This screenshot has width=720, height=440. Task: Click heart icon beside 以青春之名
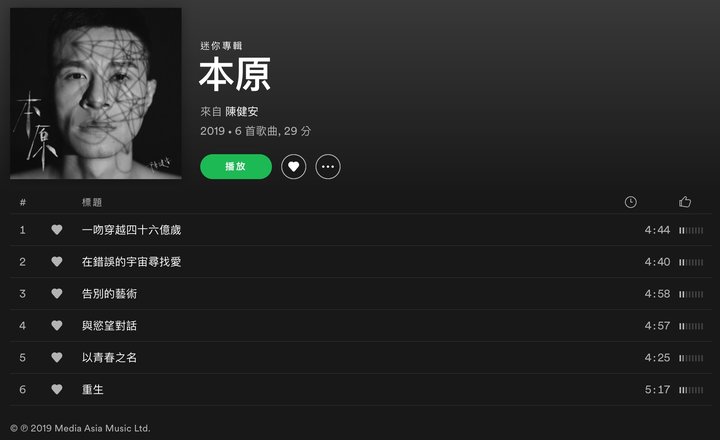pos(56,357)
